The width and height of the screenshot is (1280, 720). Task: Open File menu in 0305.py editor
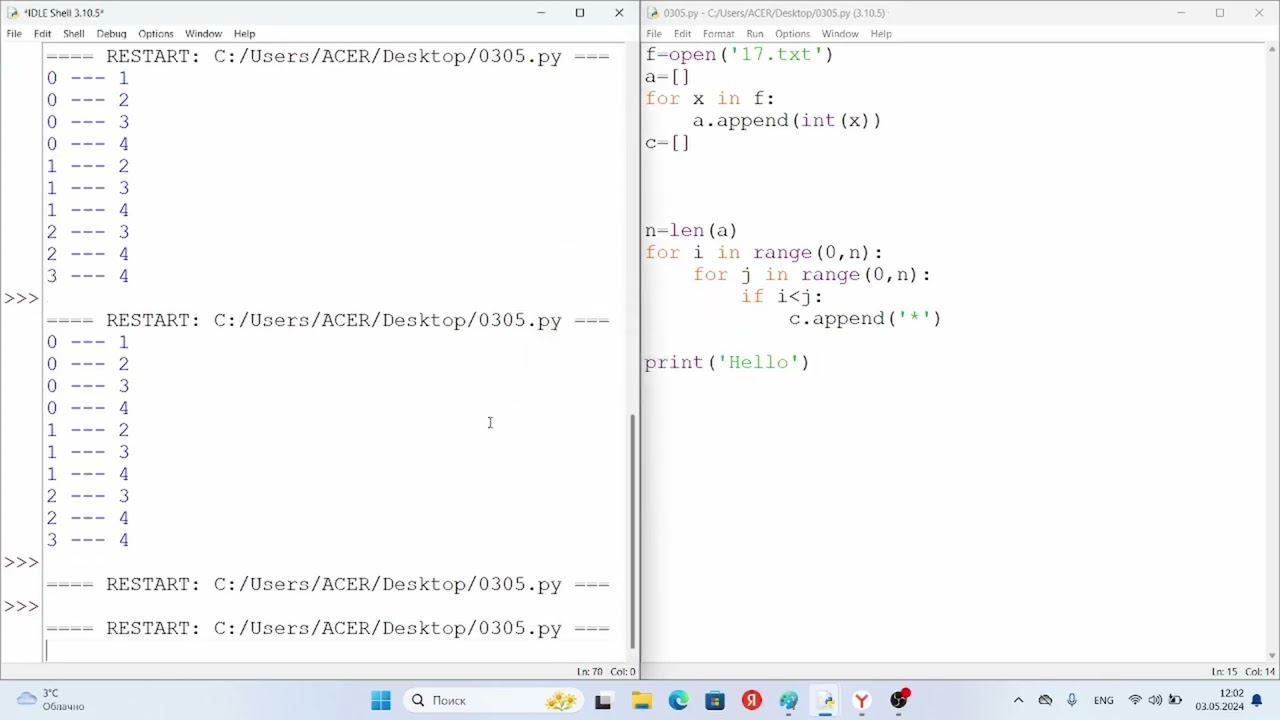tap(654, 34)
